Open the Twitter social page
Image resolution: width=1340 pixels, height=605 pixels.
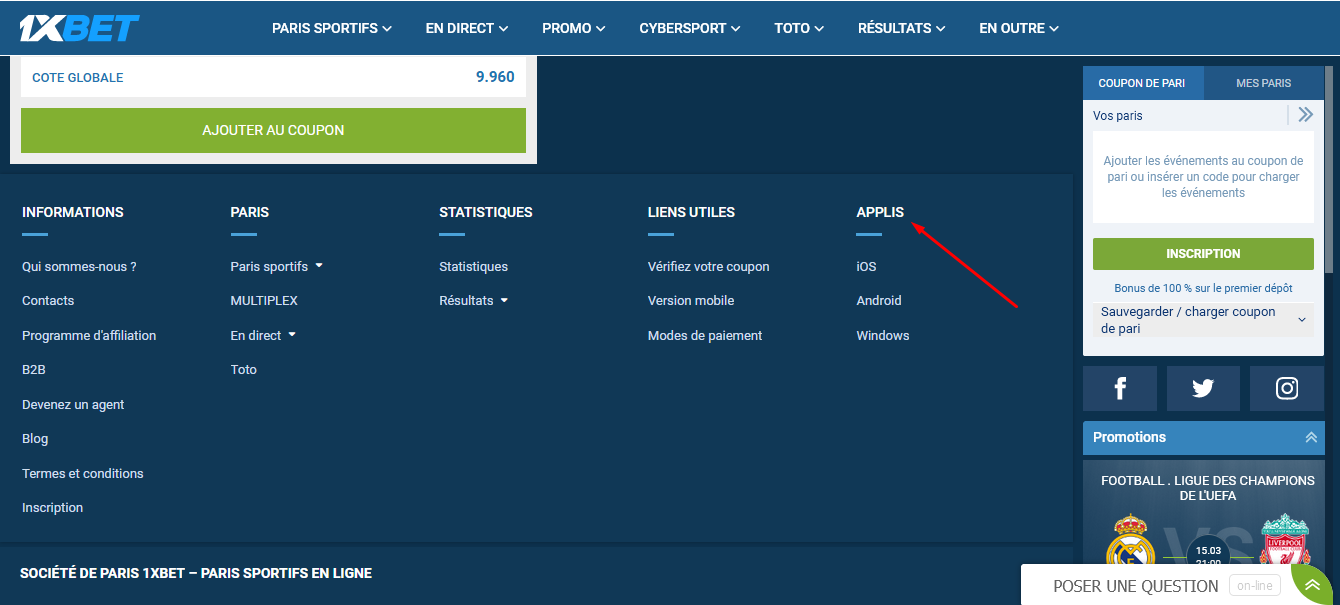(x=1203, y=388)
